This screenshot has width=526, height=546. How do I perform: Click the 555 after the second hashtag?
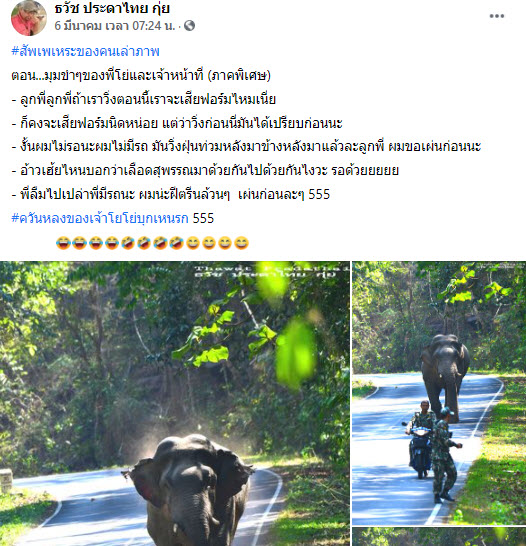[x=203, y=218]
